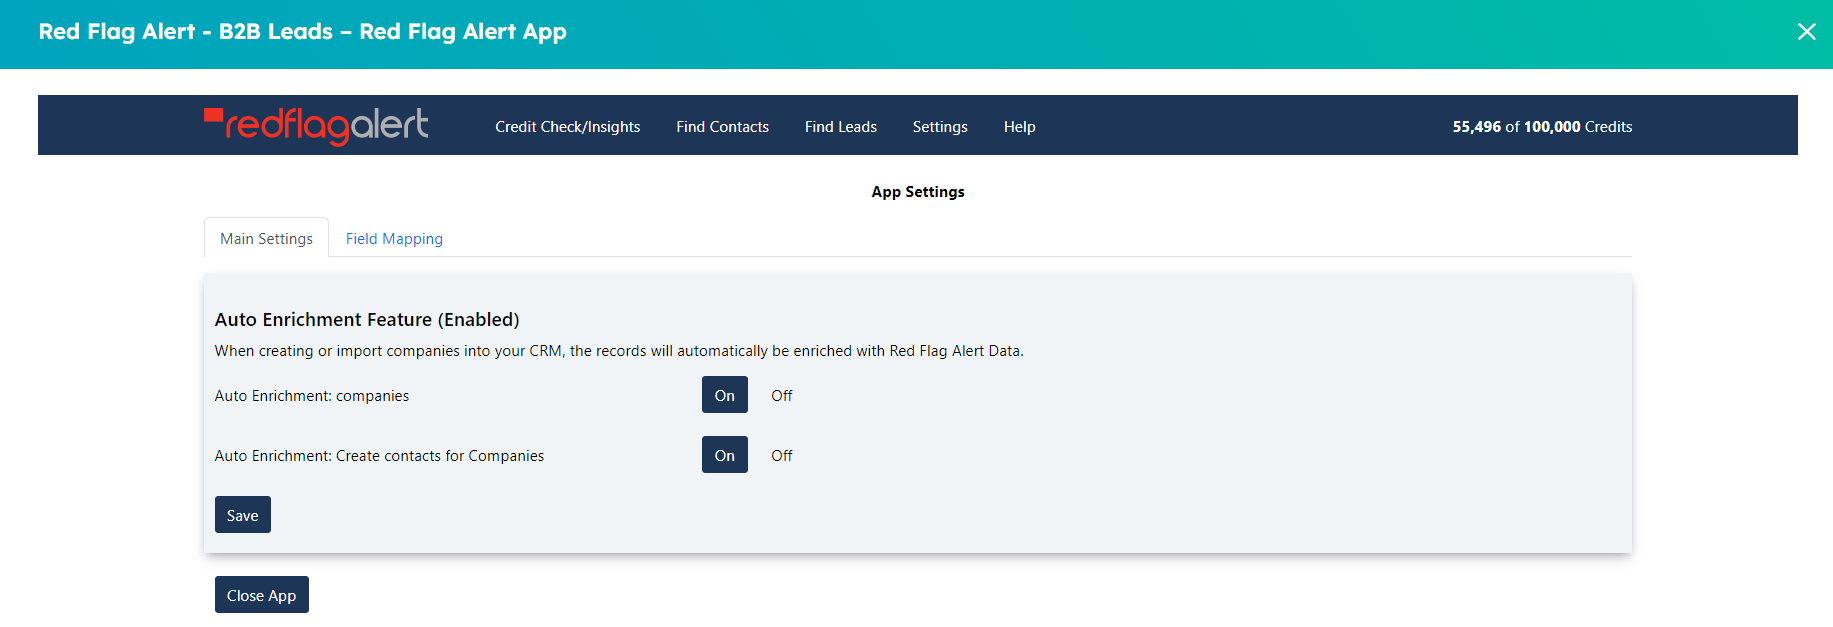The width and height of the screenshot is (1833, 627).
Task: Close the Red Flag Alert dialog with X
Action: click(1806, 32)
